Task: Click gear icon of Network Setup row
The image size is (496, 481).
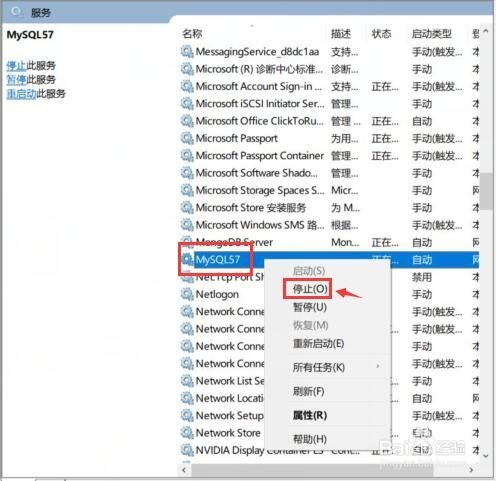Action: tap(187, 416)
